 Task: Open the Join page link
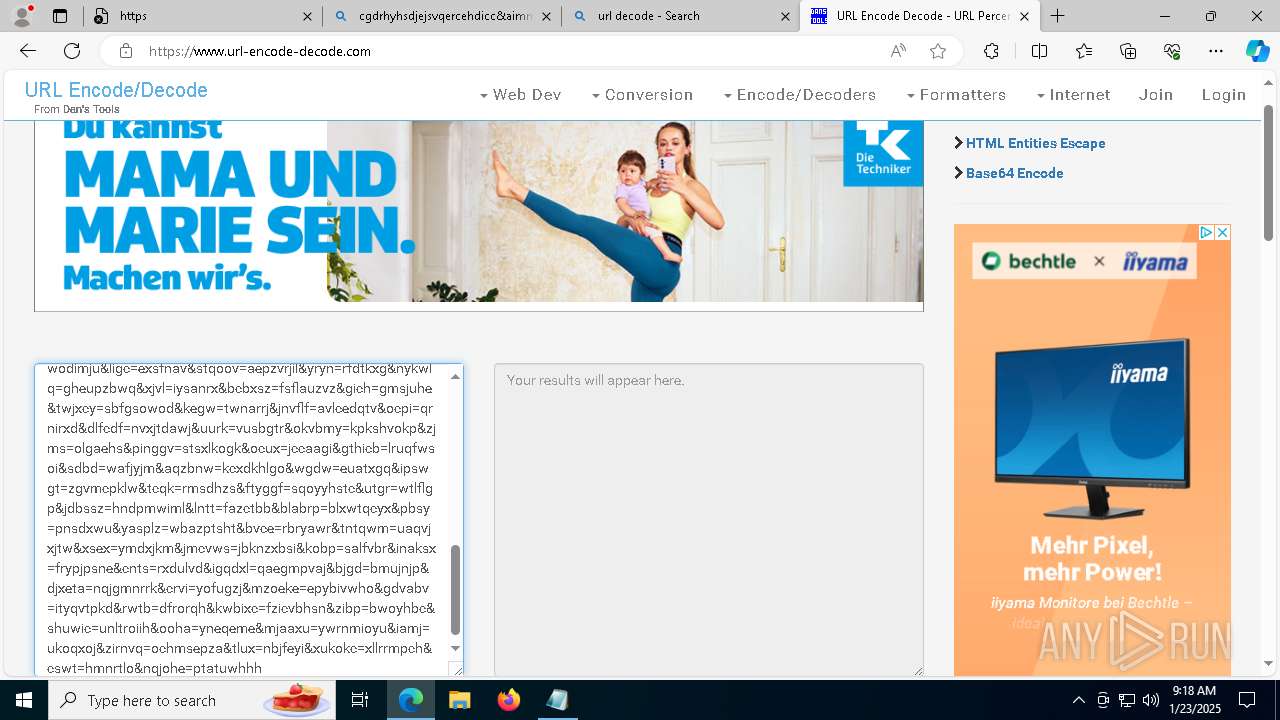[x=1156, y=95]
